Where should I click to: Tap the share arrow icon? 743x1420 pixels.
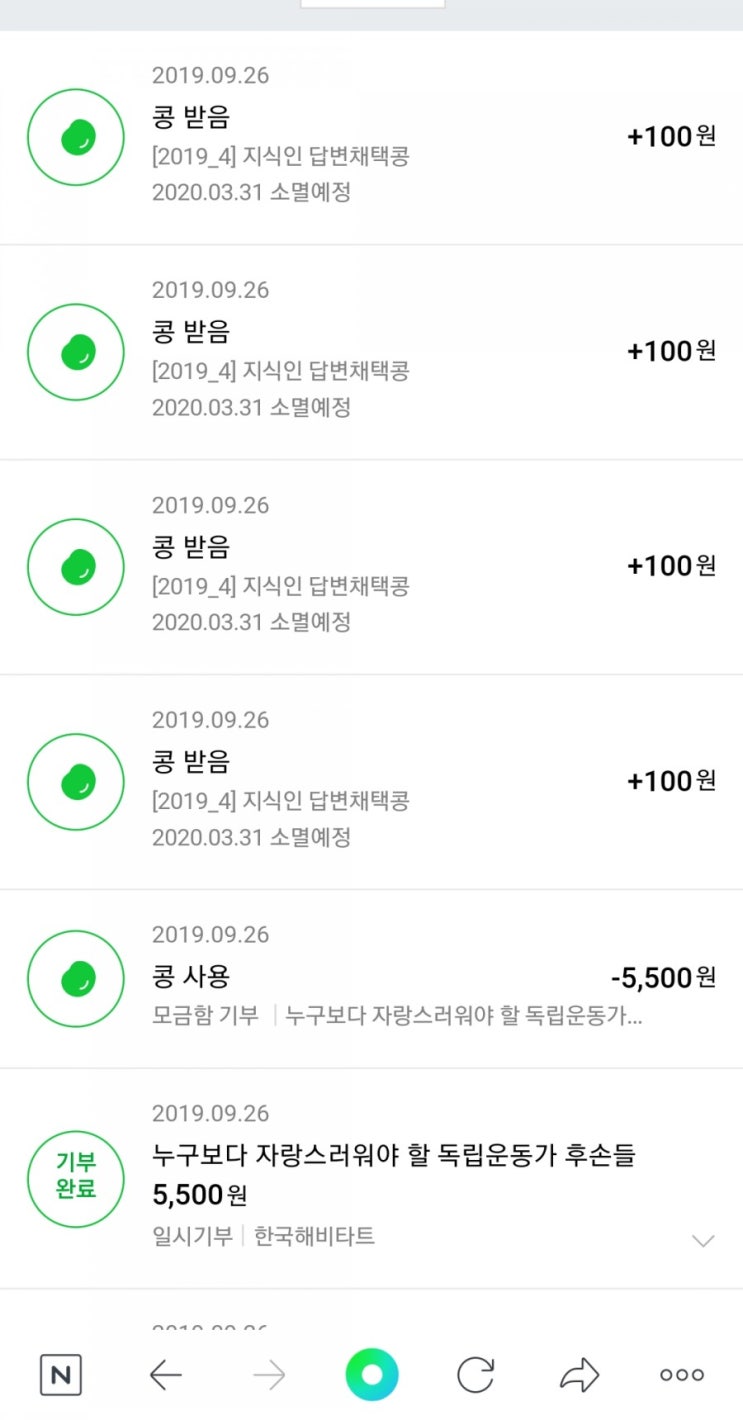coord(578,1375)
